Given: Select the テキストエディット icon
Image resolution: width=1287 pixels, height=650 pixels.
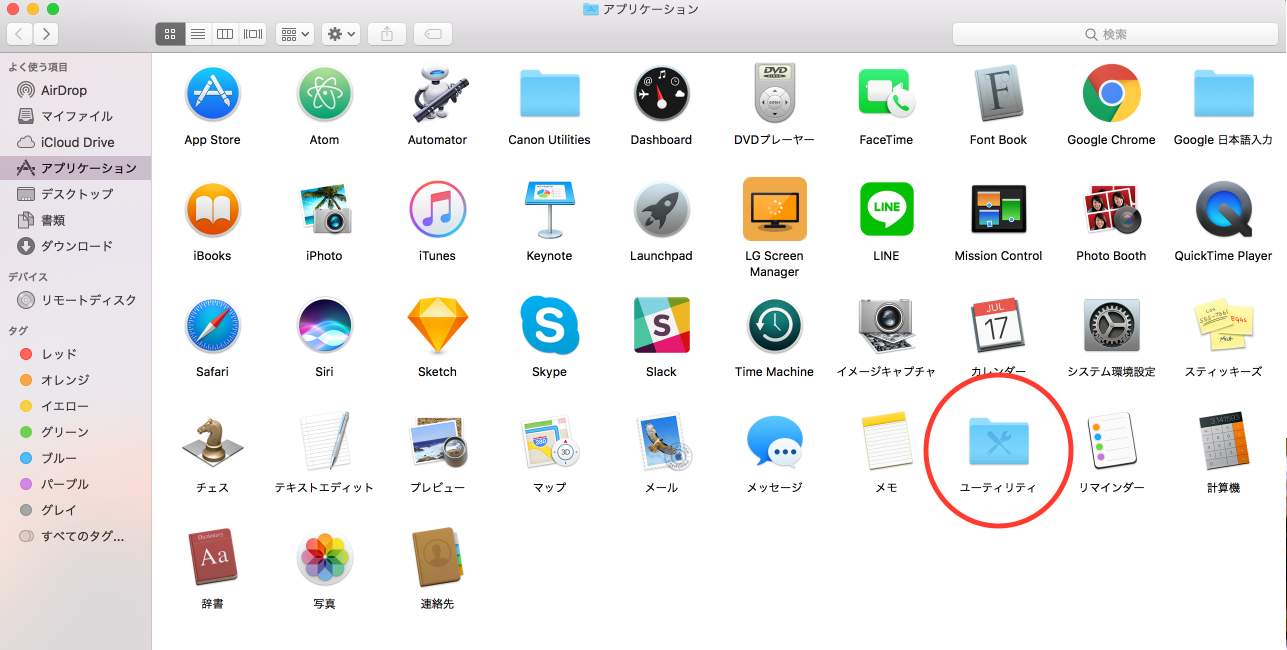Looking at the screenshot, I should 324,443.
